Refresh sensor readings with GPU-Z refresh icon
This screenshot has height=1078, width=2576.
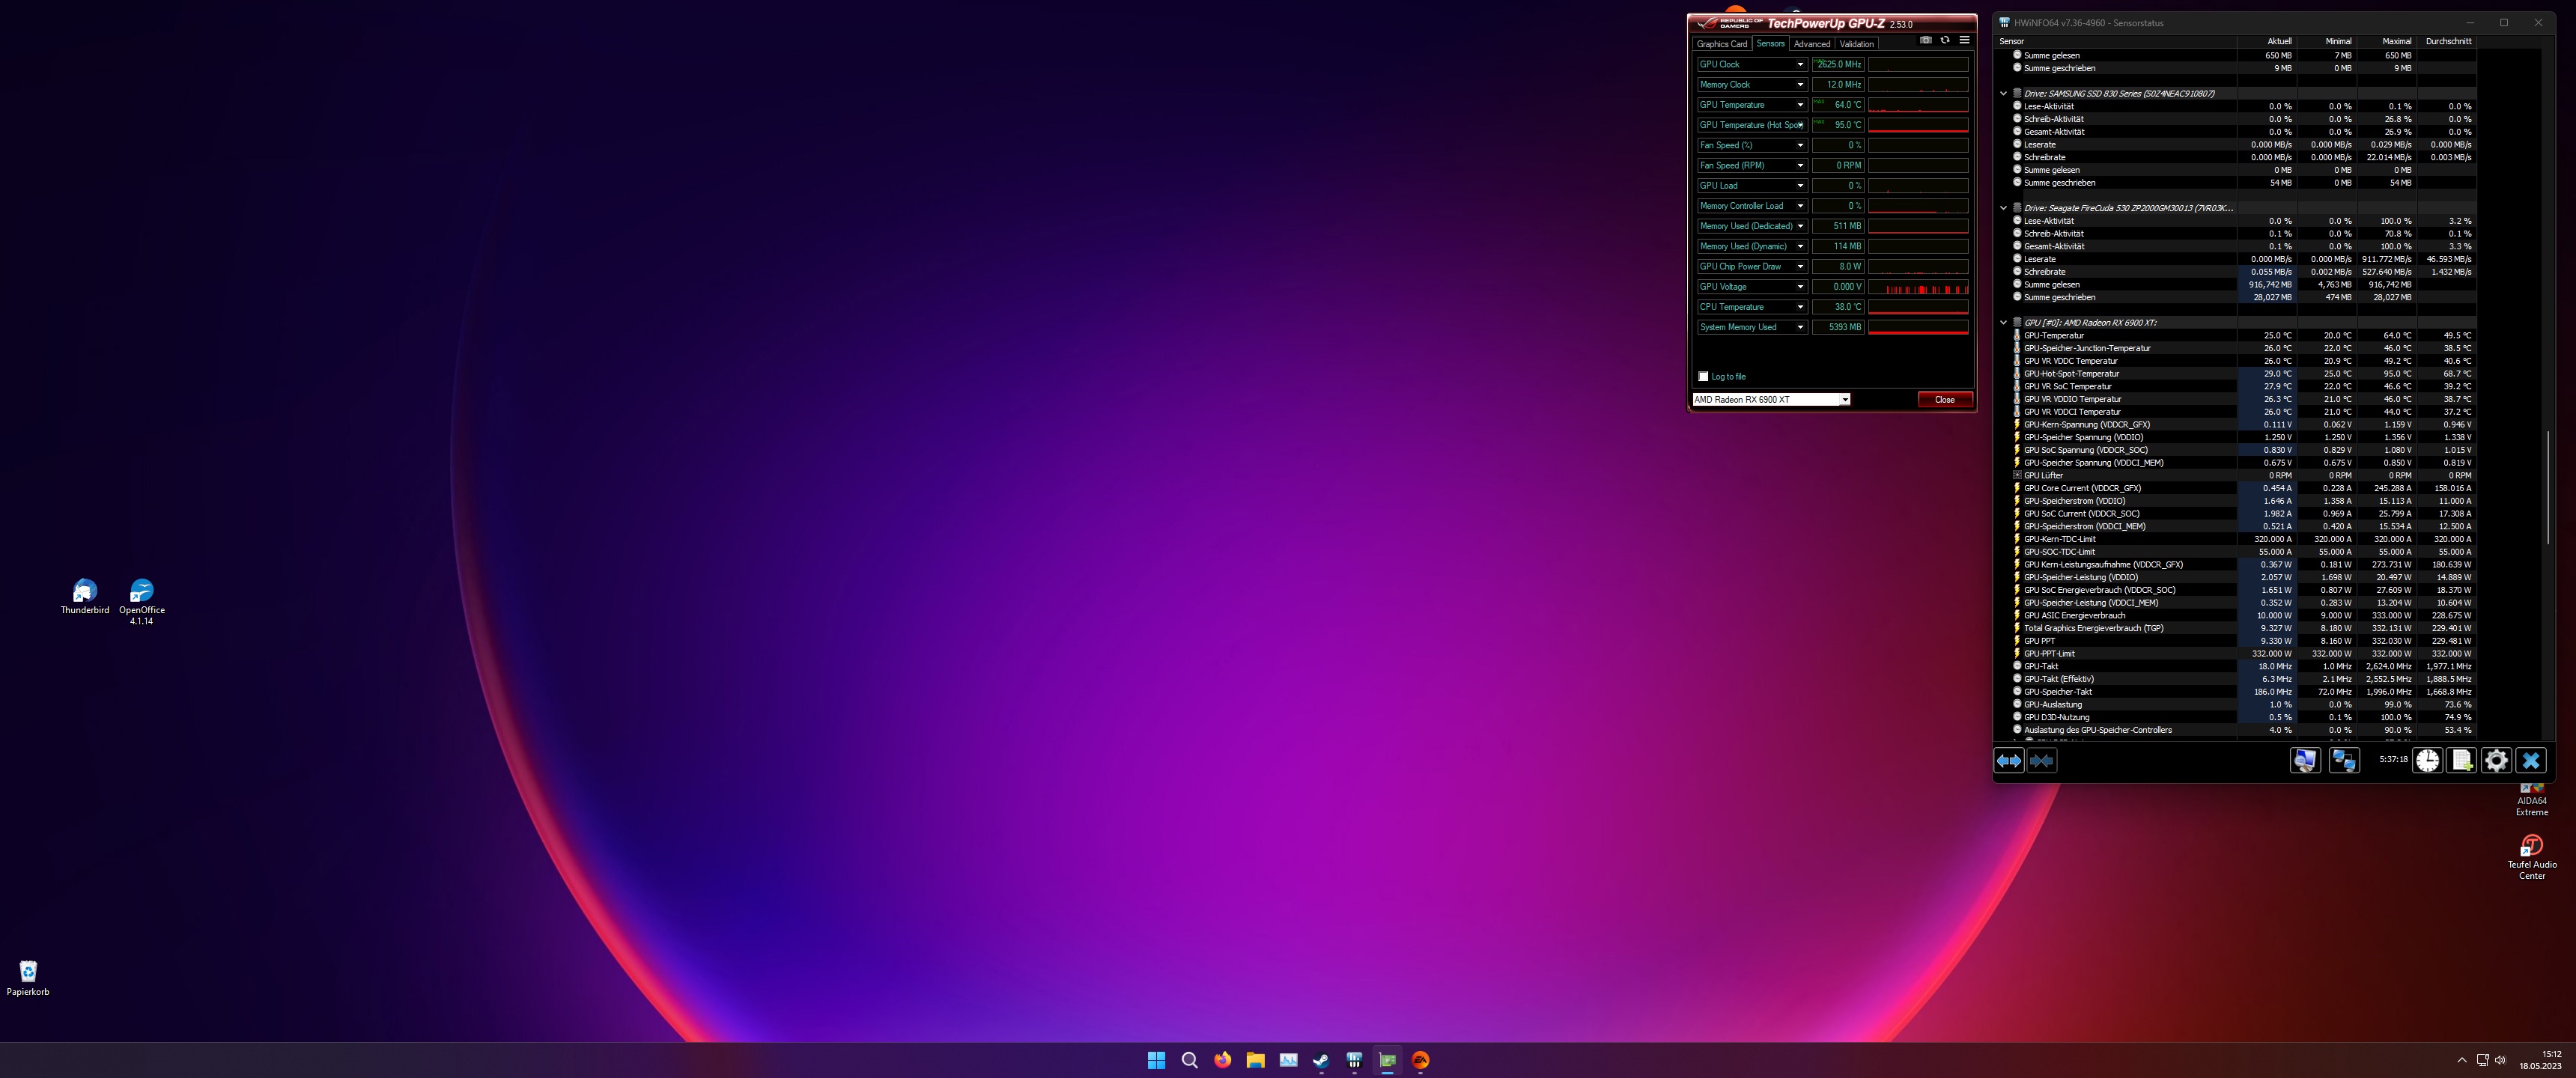(1945, 40)
